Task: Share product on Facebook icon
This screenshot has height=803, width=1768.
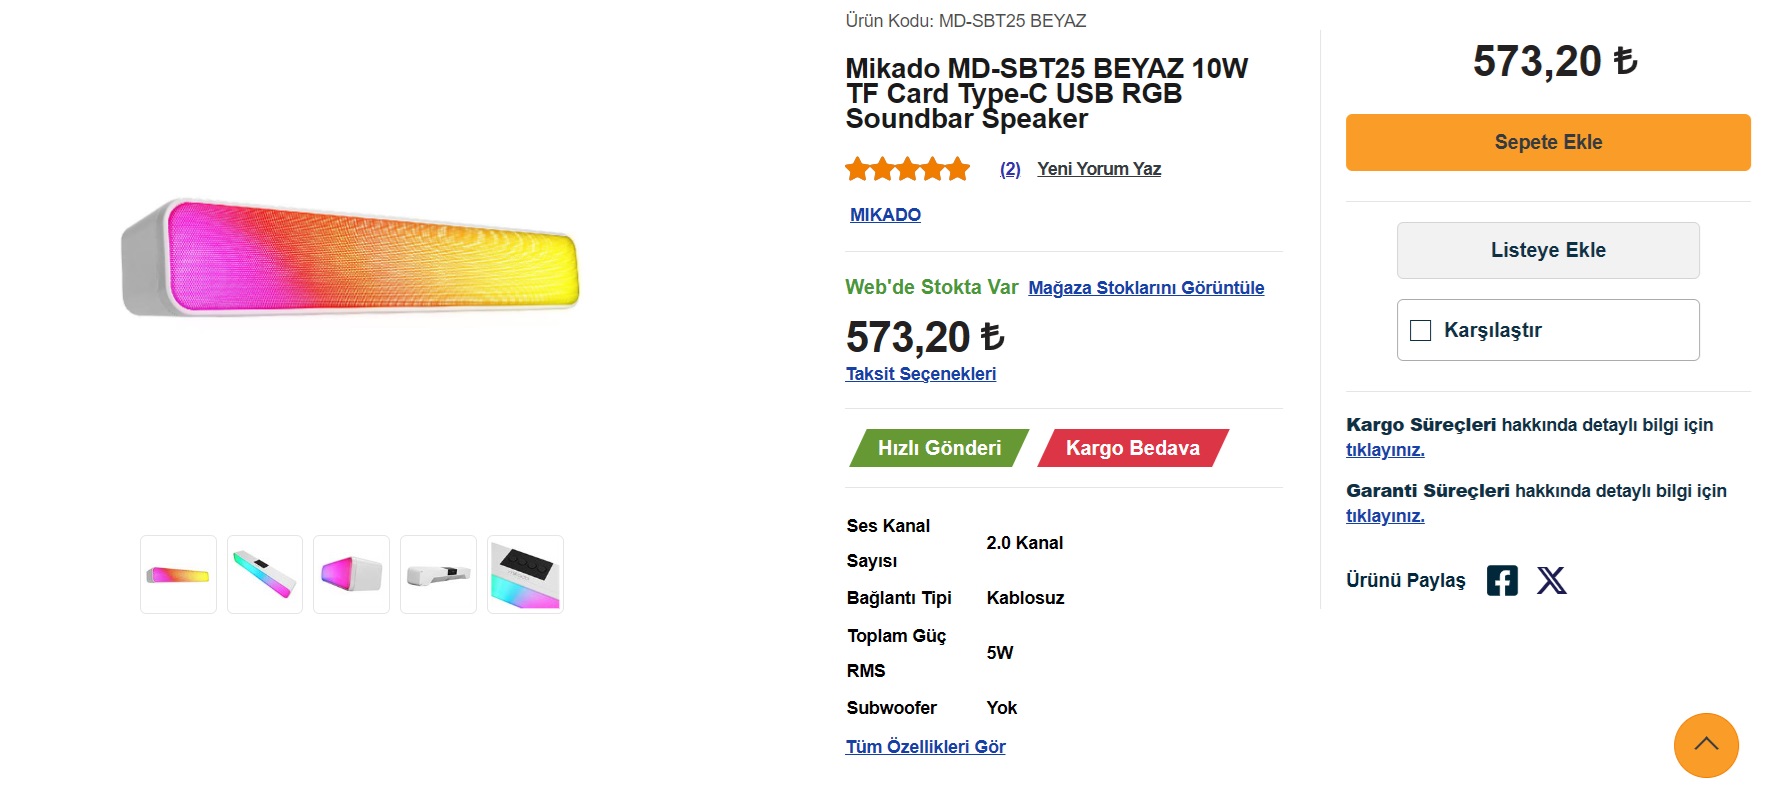Action: tap(1501, 580)
